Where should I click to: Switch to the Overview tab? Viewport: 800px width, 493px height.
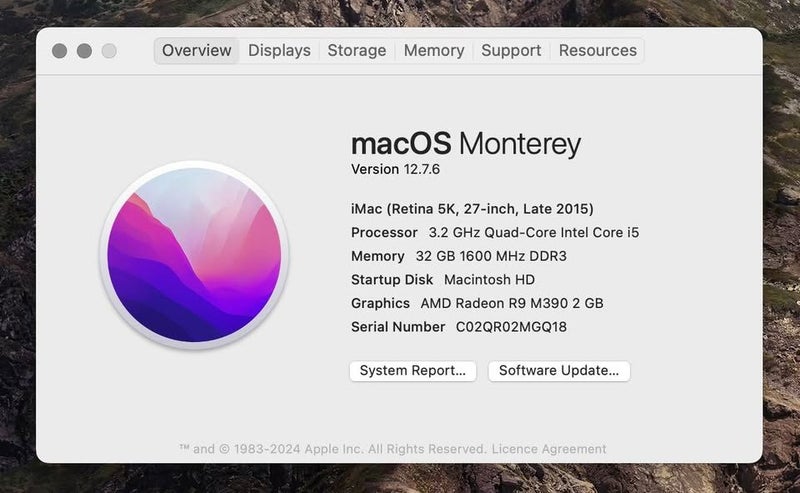[196, 51]
